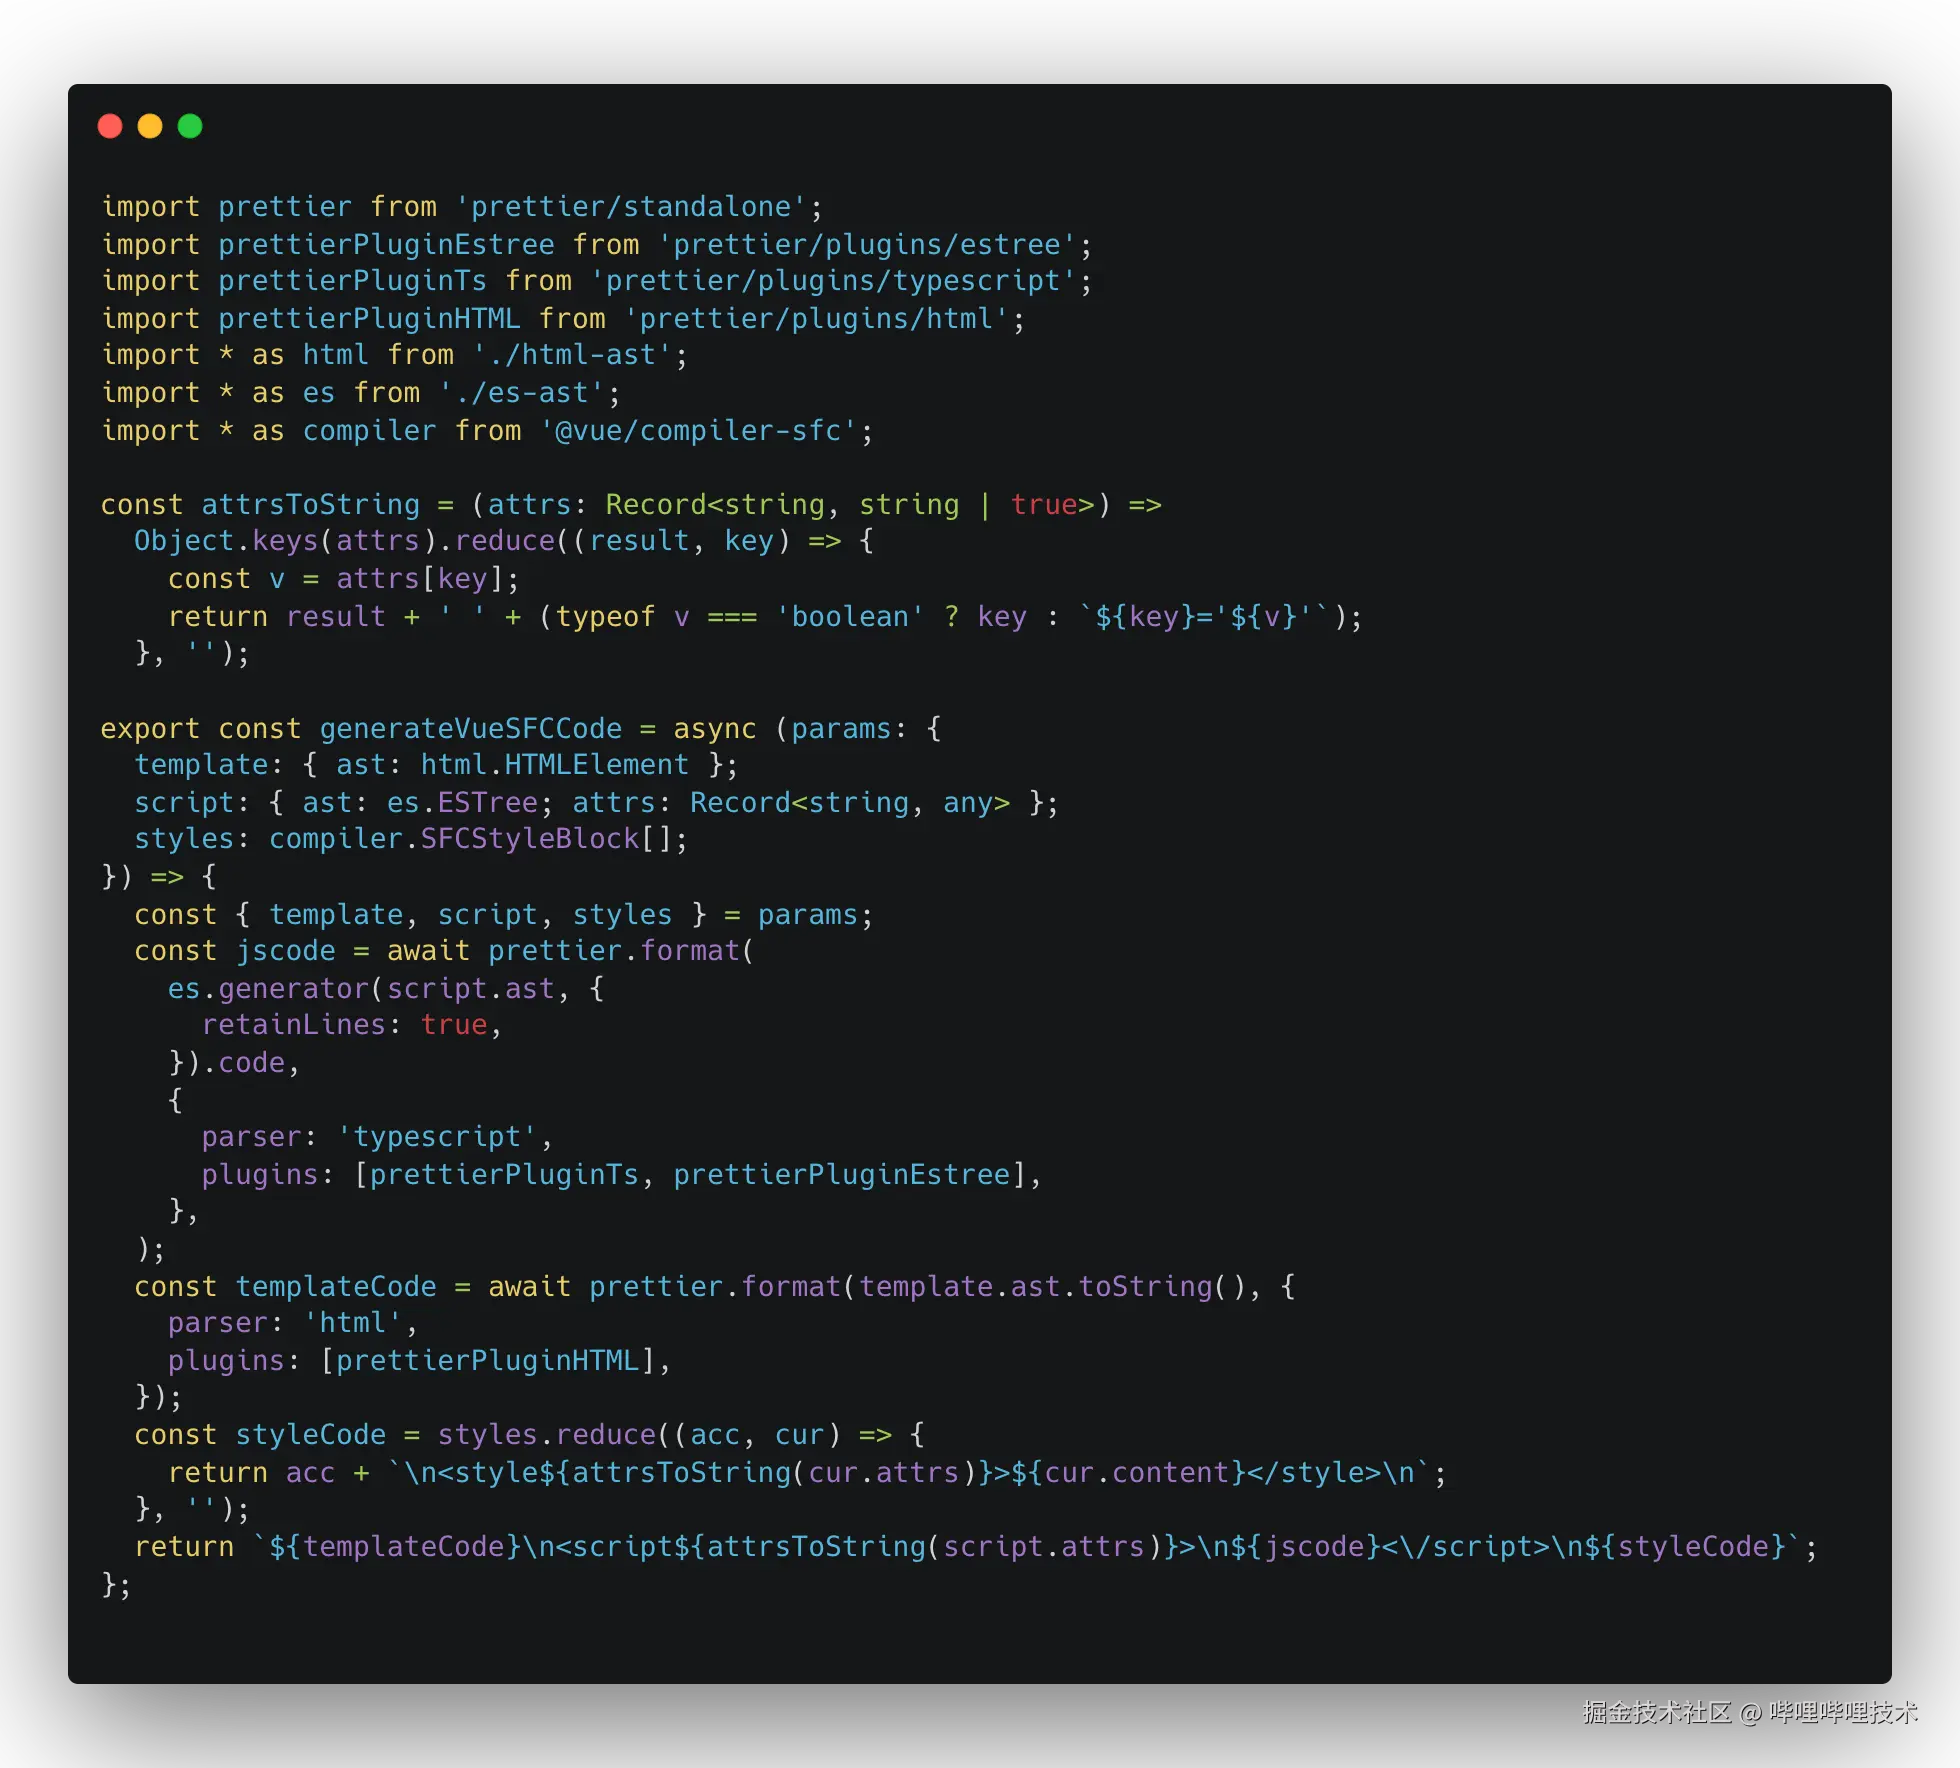Click the generateVueSFCCode export name
The width and height of the screenshot is (1960, 1768).
tap(470, 729)
